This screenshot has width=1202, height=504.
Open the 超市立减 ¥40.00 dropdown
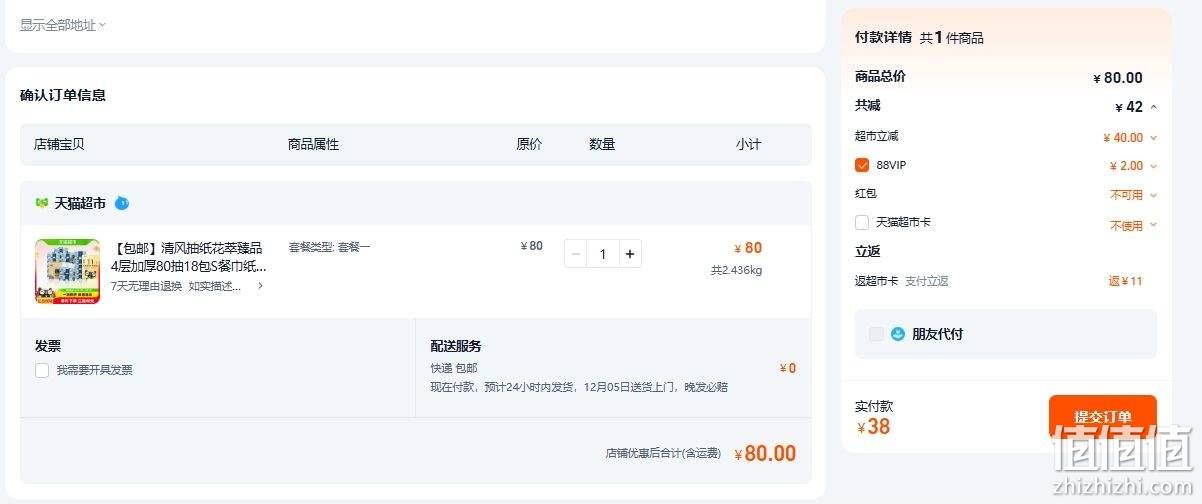tap(1130, 138)
